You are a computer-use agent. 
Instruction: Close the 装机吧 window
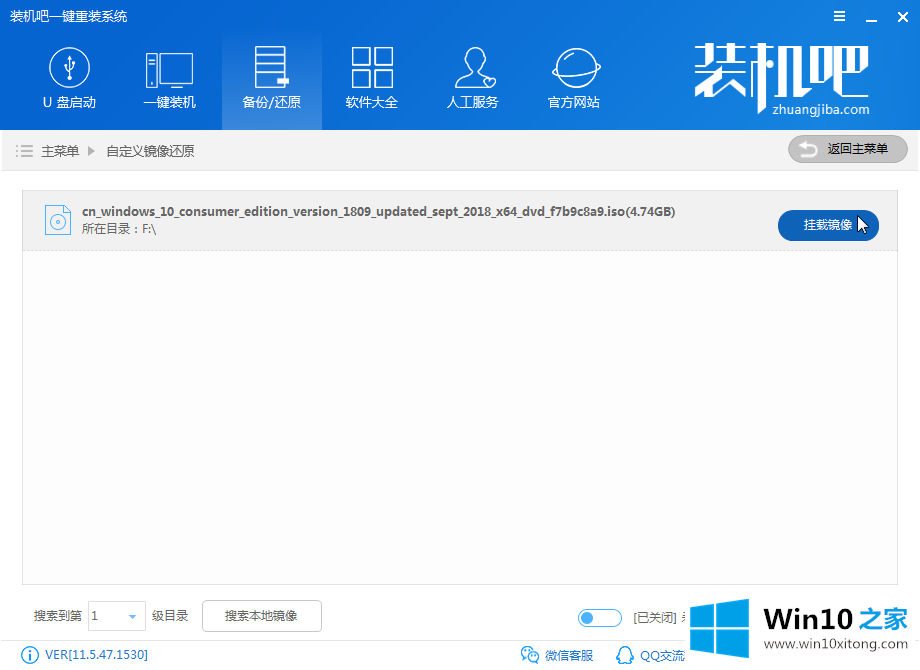903,17
